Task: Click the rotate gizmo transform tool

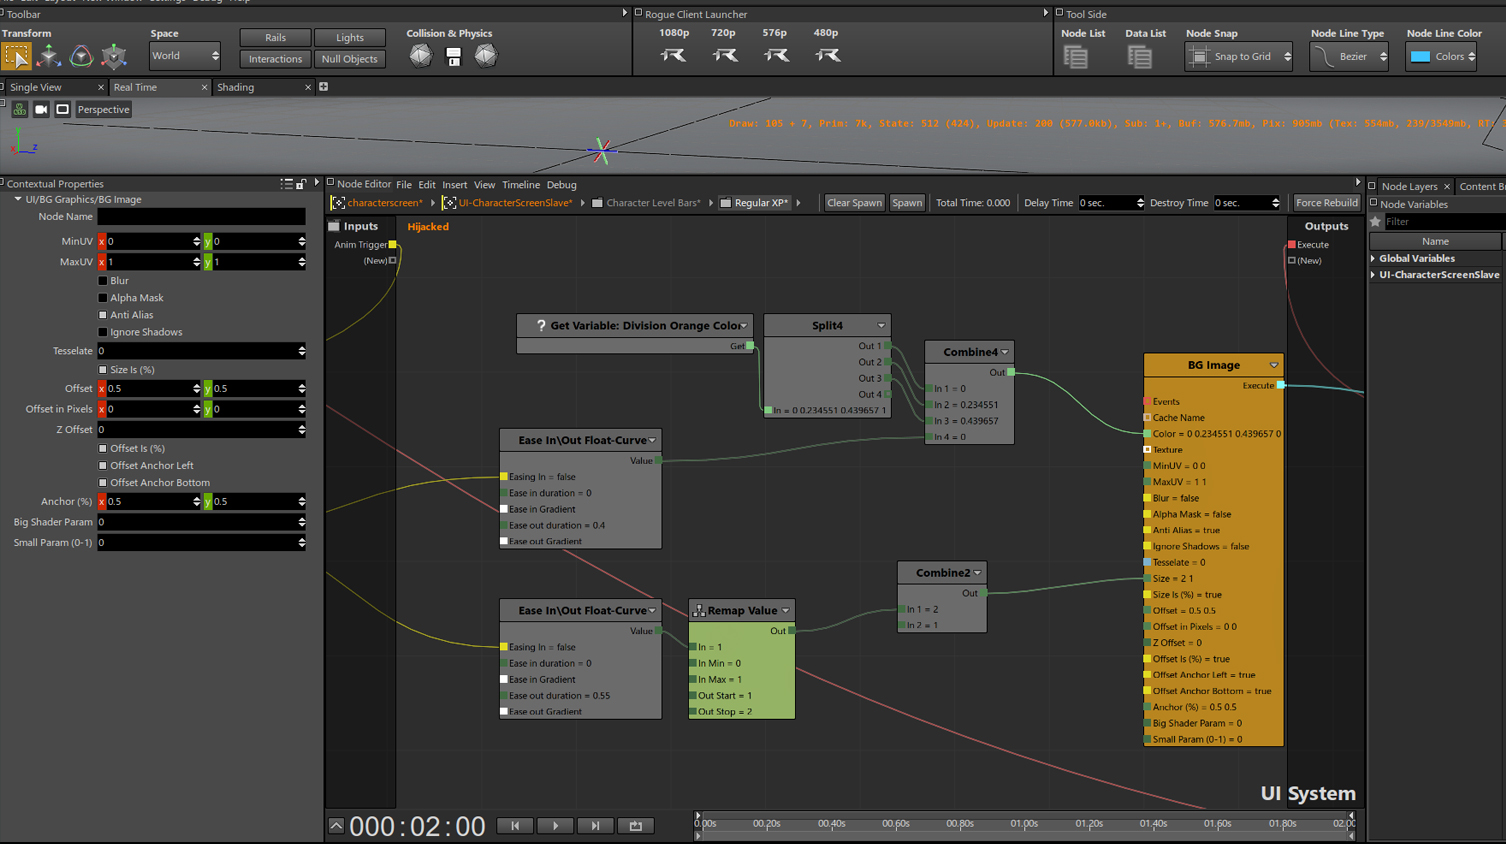Action: pos(81,56)
